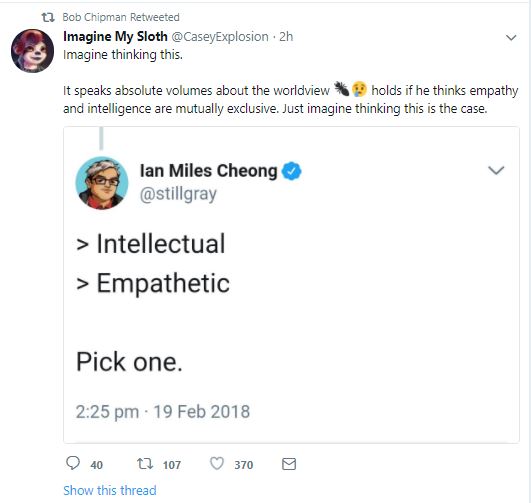Open the Bob Chipman Retweeted link
The height and width of the screenshot is (503, 531).
(x=121, y=17)
